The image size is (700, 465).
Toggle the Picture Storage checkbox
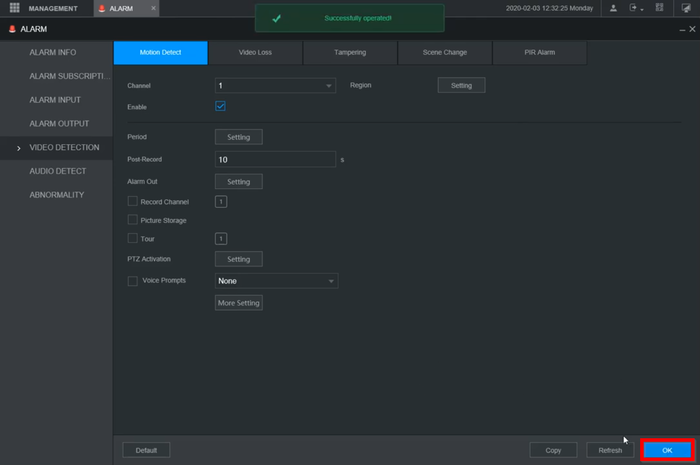tap(133, 220)
